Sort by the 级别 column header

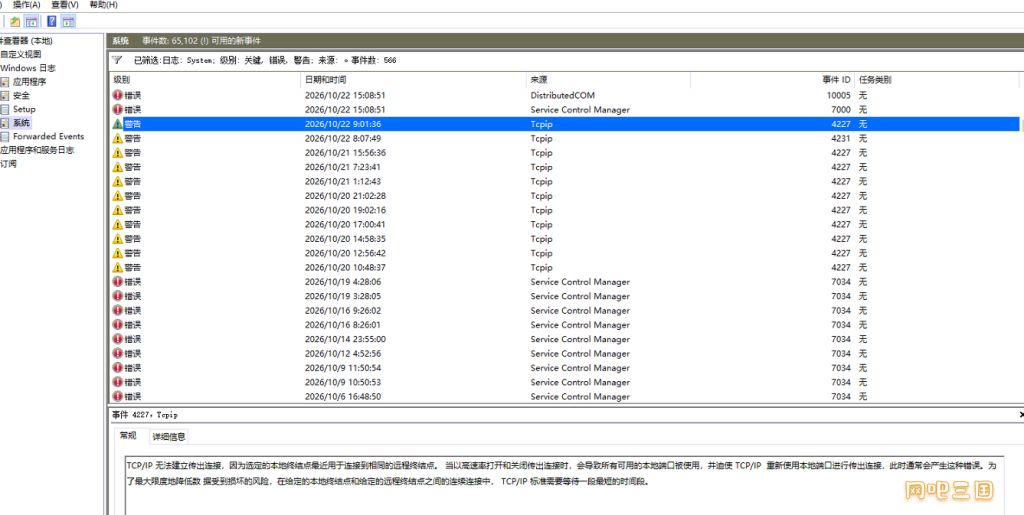tap(205, 80)
